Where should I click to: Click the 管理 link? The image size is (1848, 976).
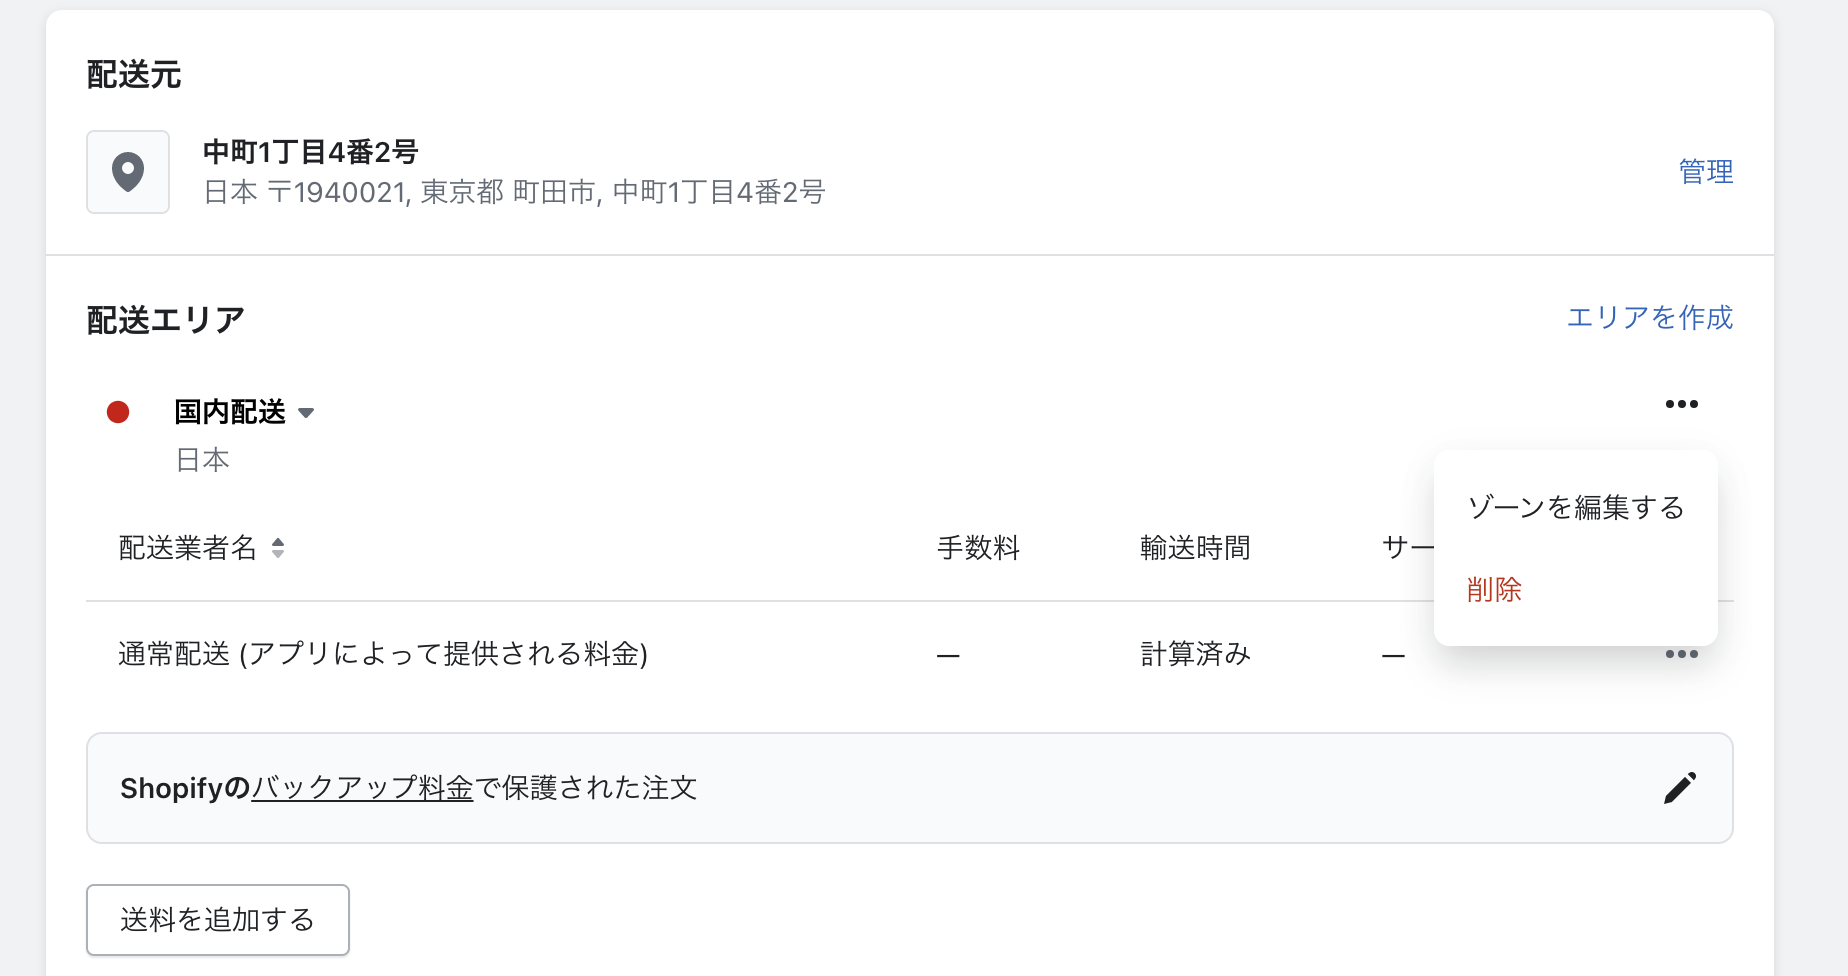tap(1706, 172)
